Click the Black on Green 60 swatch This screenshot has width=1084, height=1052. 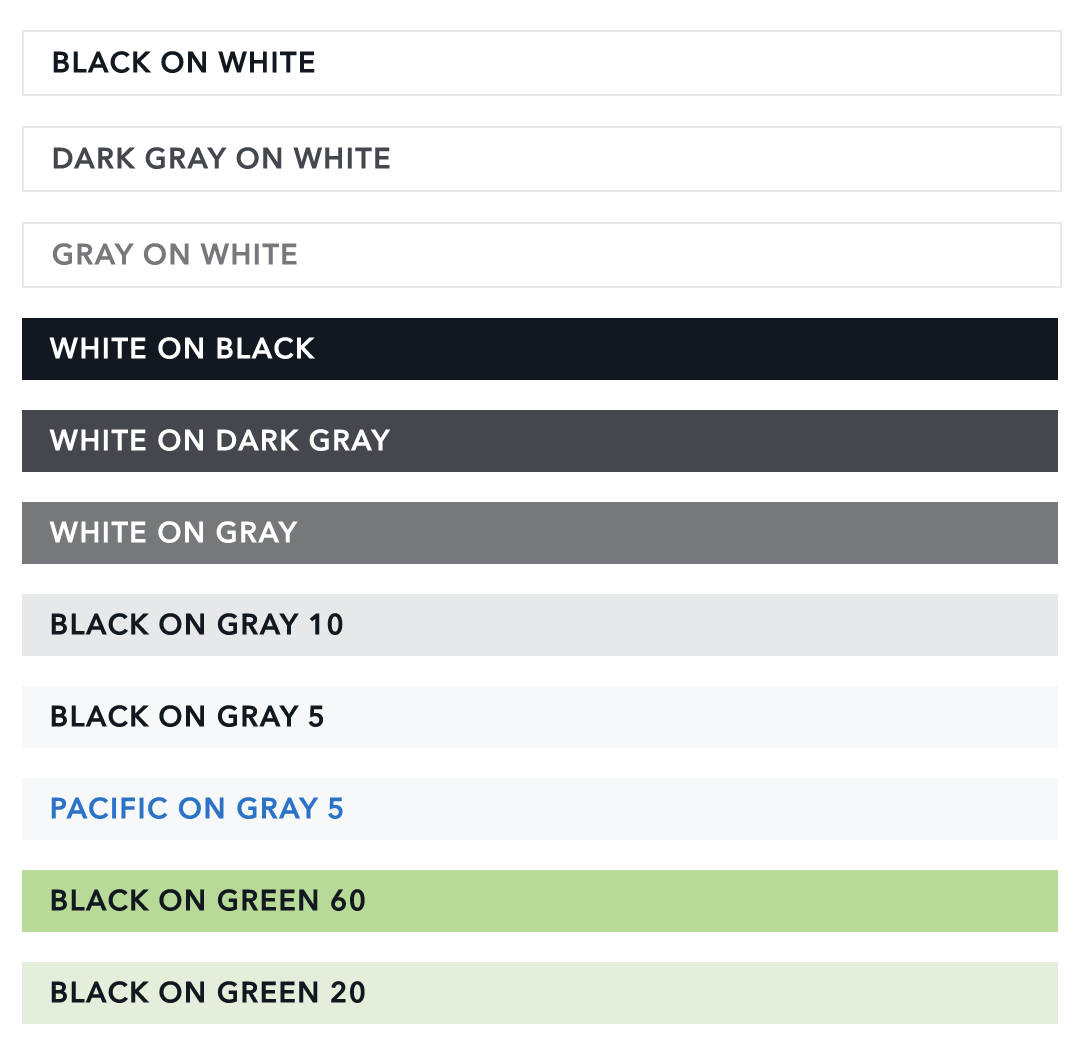coord(540,901)
